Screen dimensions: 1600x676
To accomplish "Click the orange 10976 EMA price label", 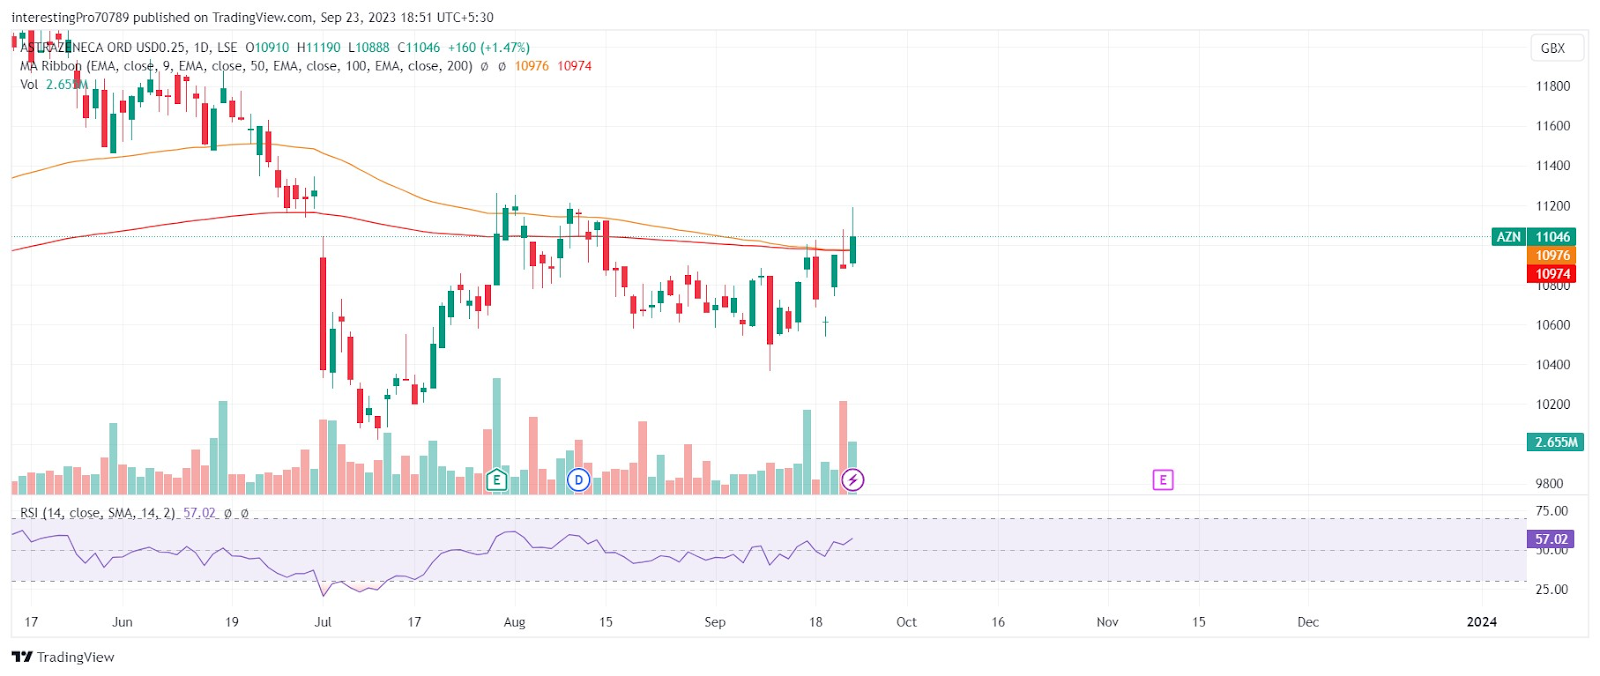I will point(1552,256).
